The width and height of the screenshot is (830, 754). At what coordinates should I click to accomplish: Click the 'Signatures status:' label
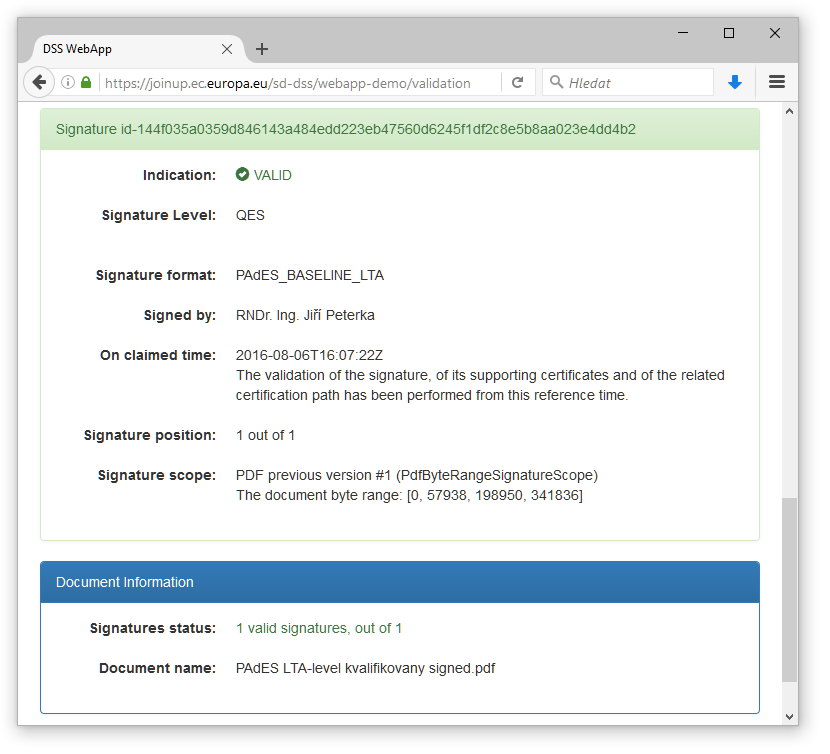click(153, 628)
